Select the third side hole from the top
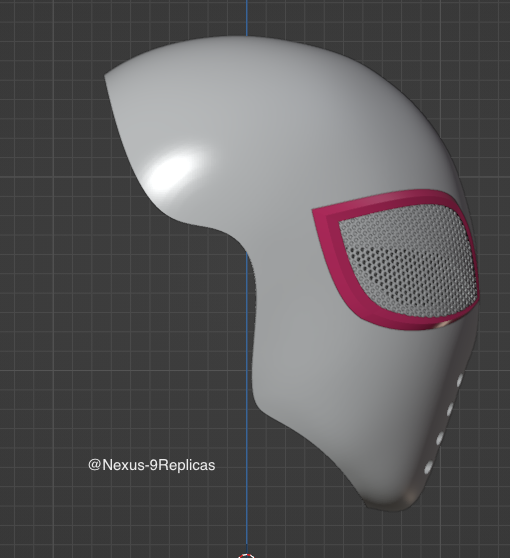This screenshot has height=558, width=510. [439, 438]
